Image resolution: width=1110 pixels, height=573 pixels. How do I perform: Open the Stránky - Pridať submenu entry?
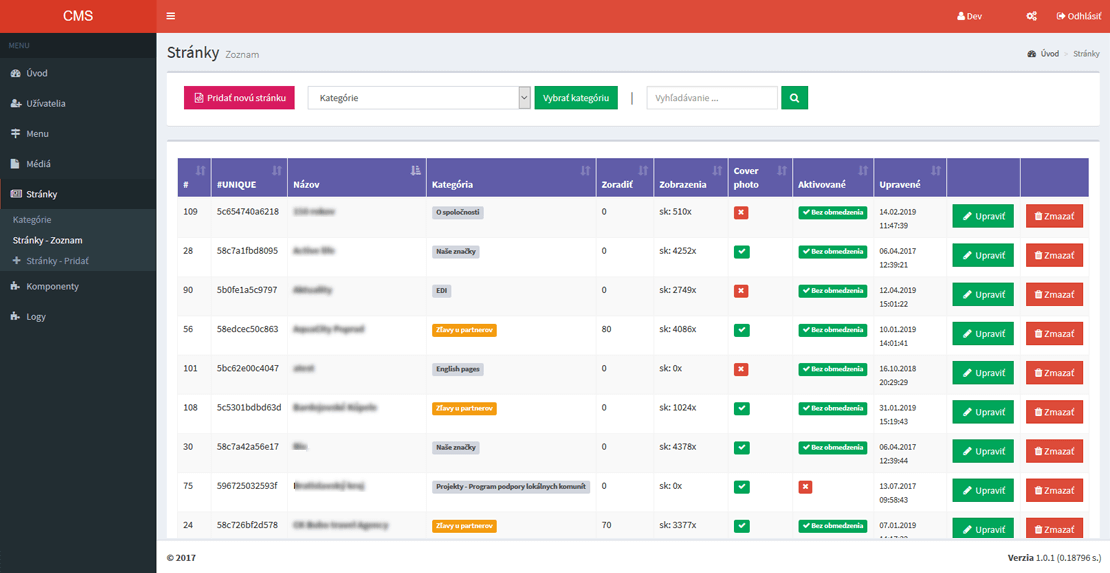point(50,261)
